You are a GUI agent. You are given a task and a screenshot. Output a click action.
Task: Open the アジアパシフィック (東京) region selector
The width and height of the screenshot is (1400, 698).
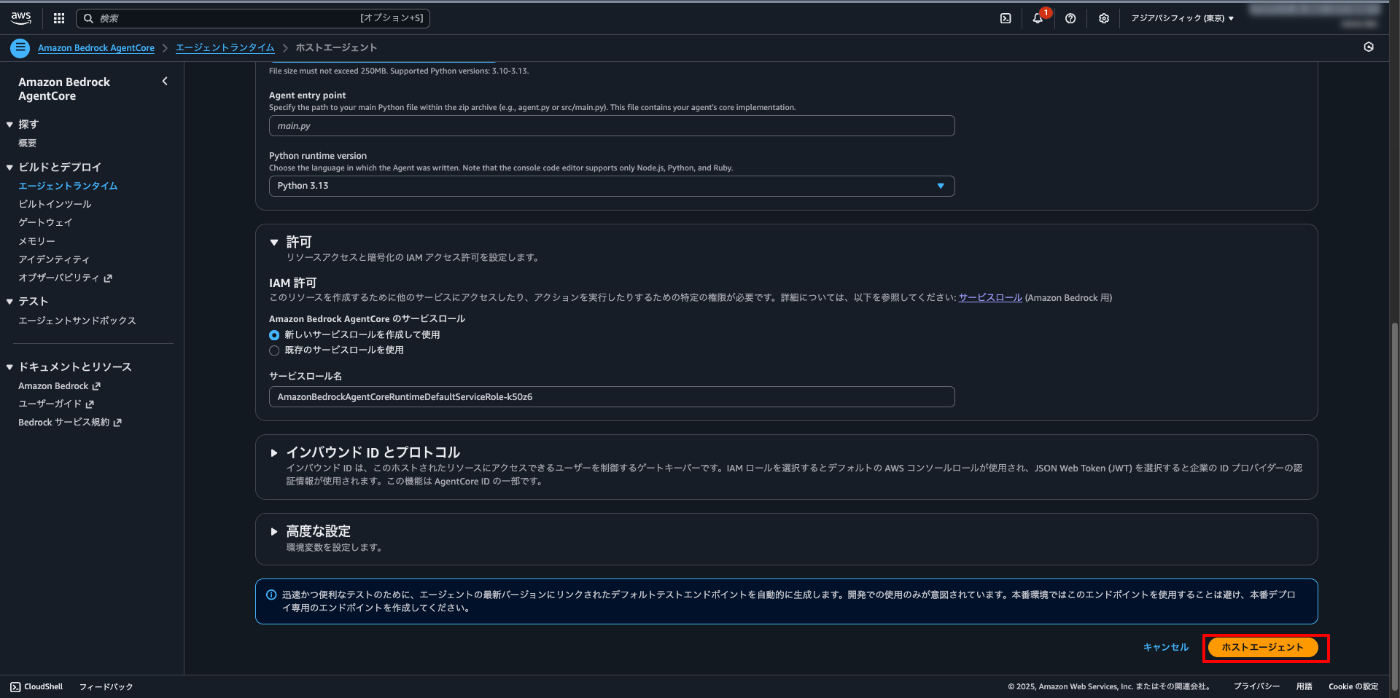click(1182, 18)
